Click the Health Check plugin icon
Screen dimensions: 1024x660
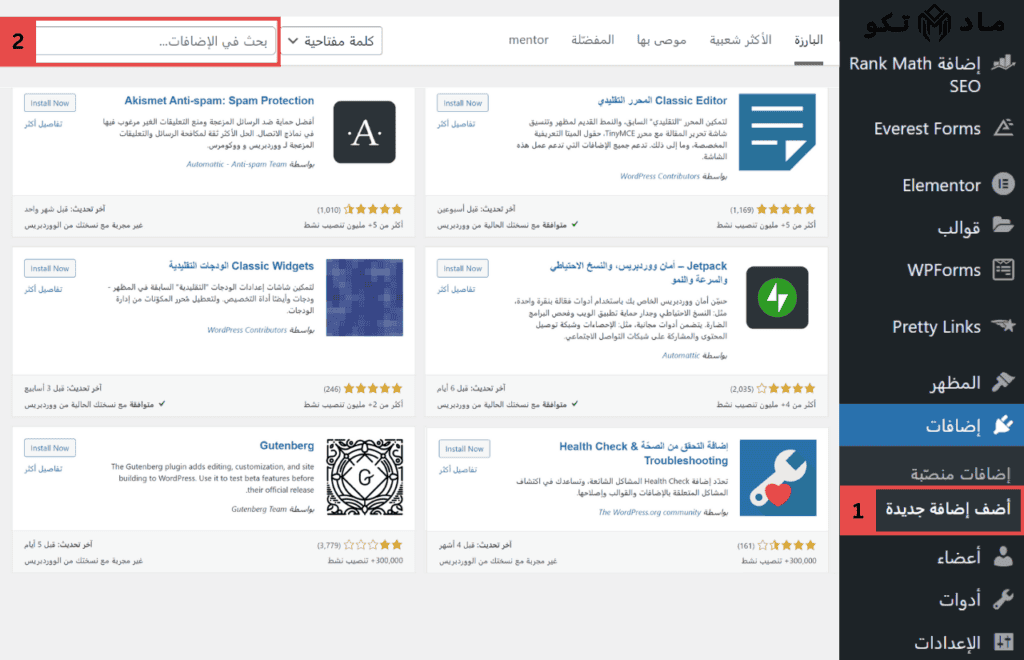coord(778,478)
